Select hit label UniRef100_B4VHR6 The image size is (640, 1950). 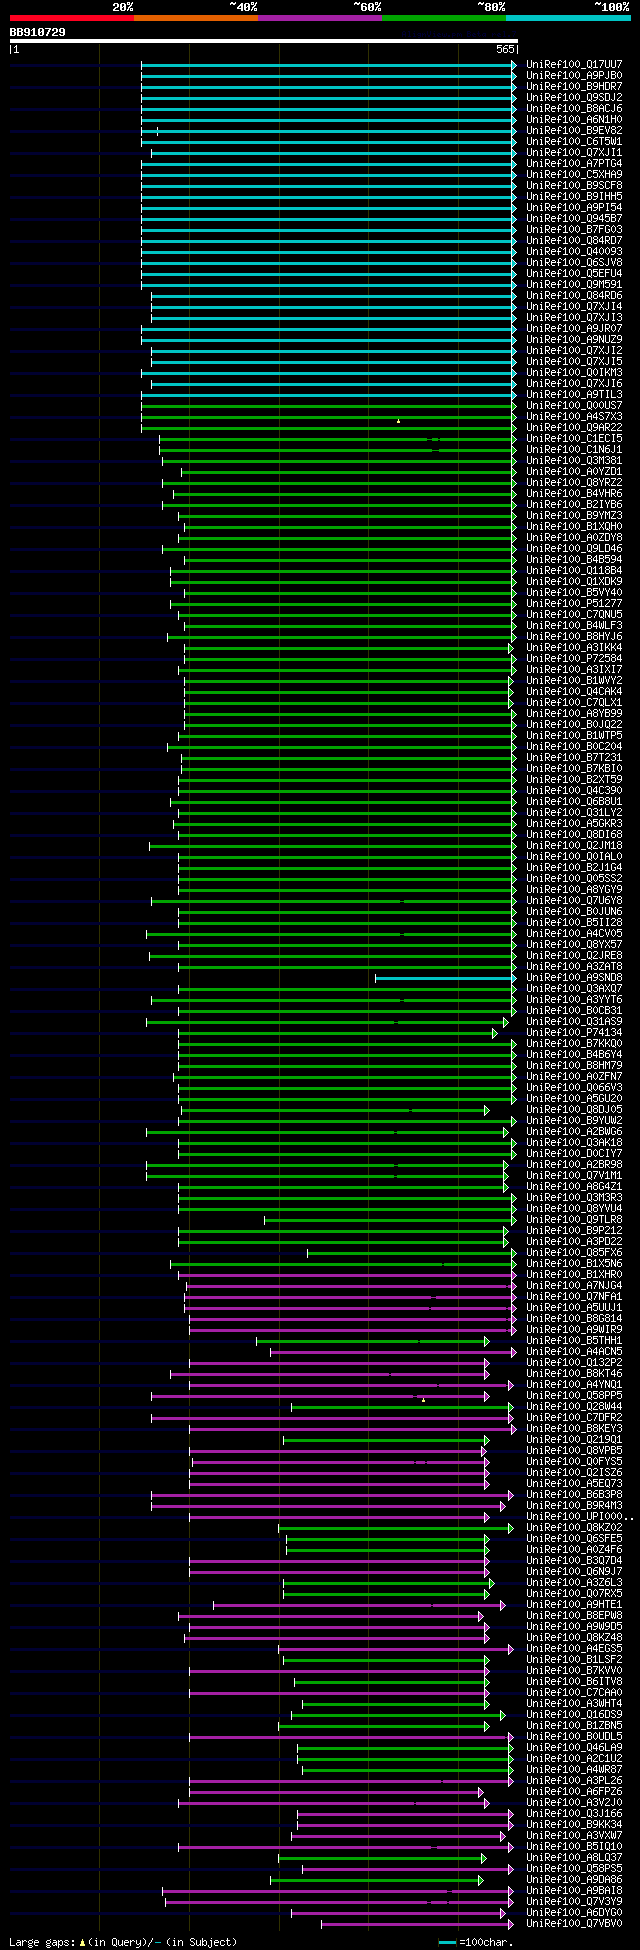click(574, 493)
